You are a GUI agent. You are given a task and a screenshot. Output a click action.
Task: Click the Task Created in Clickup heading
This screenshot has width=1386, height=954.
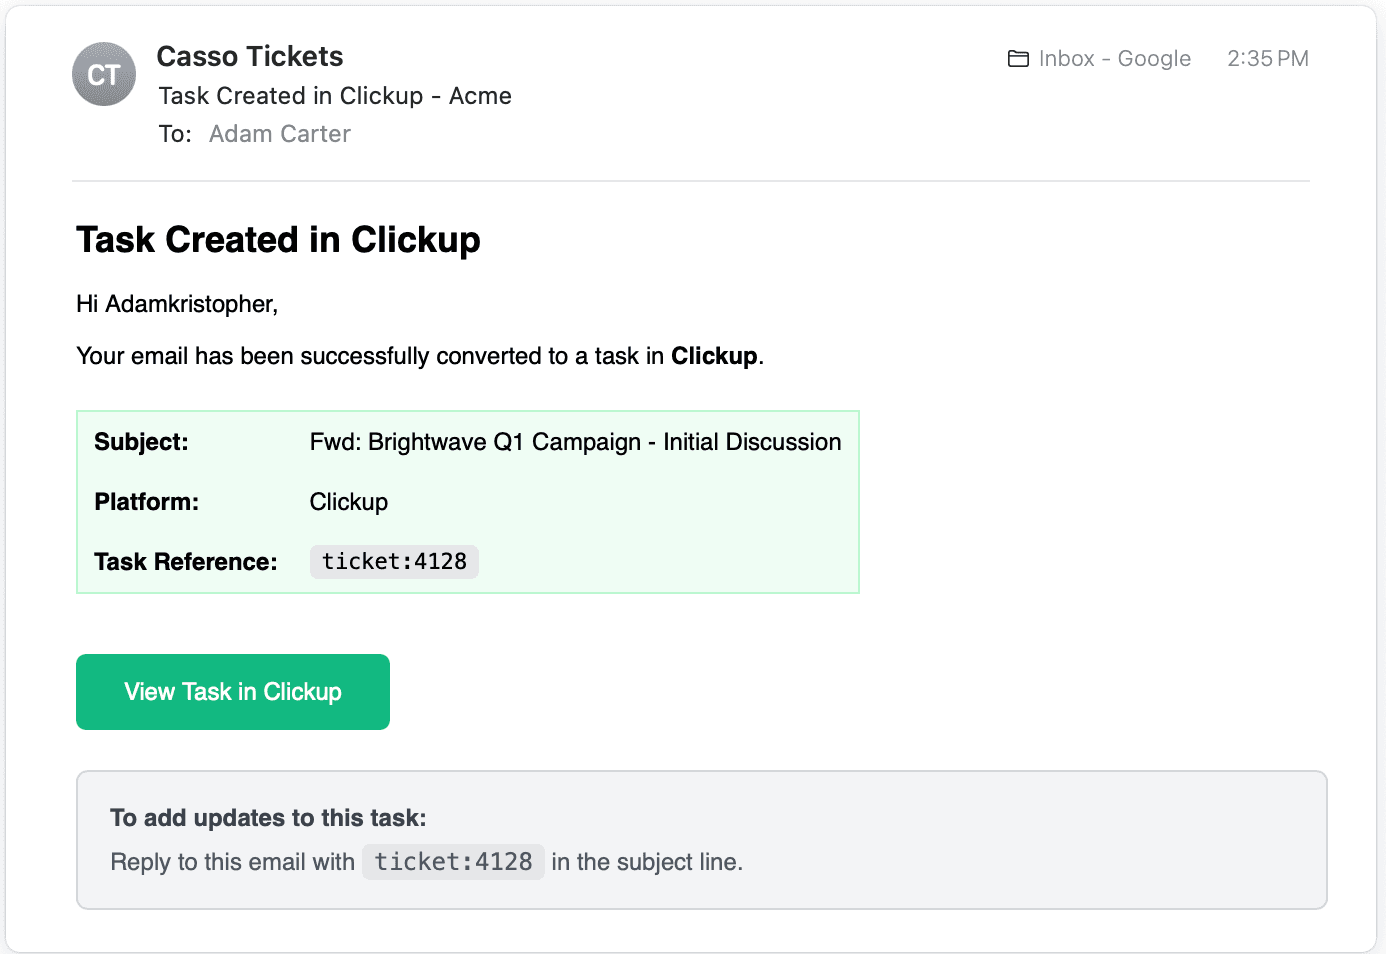pyautogui.click(x=278, y=239)
